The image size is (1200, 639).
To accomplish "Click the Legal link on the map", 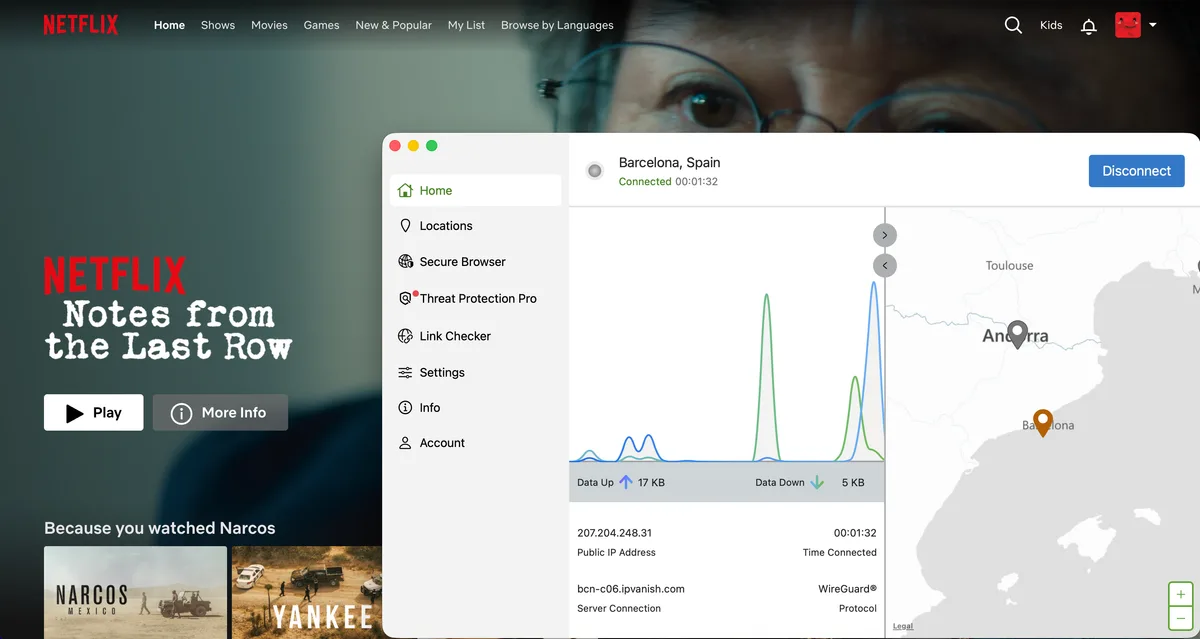I will [x=903, y=627].
